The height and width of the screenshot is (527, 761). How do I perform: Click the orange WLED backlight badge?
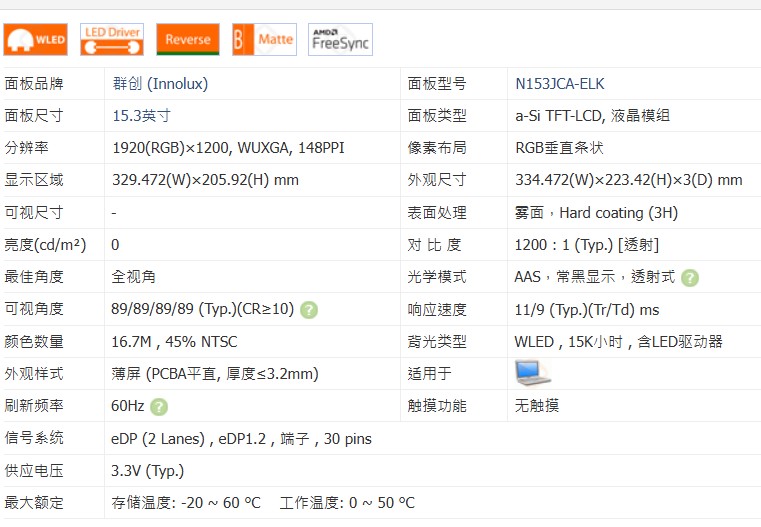pos(36,40)
